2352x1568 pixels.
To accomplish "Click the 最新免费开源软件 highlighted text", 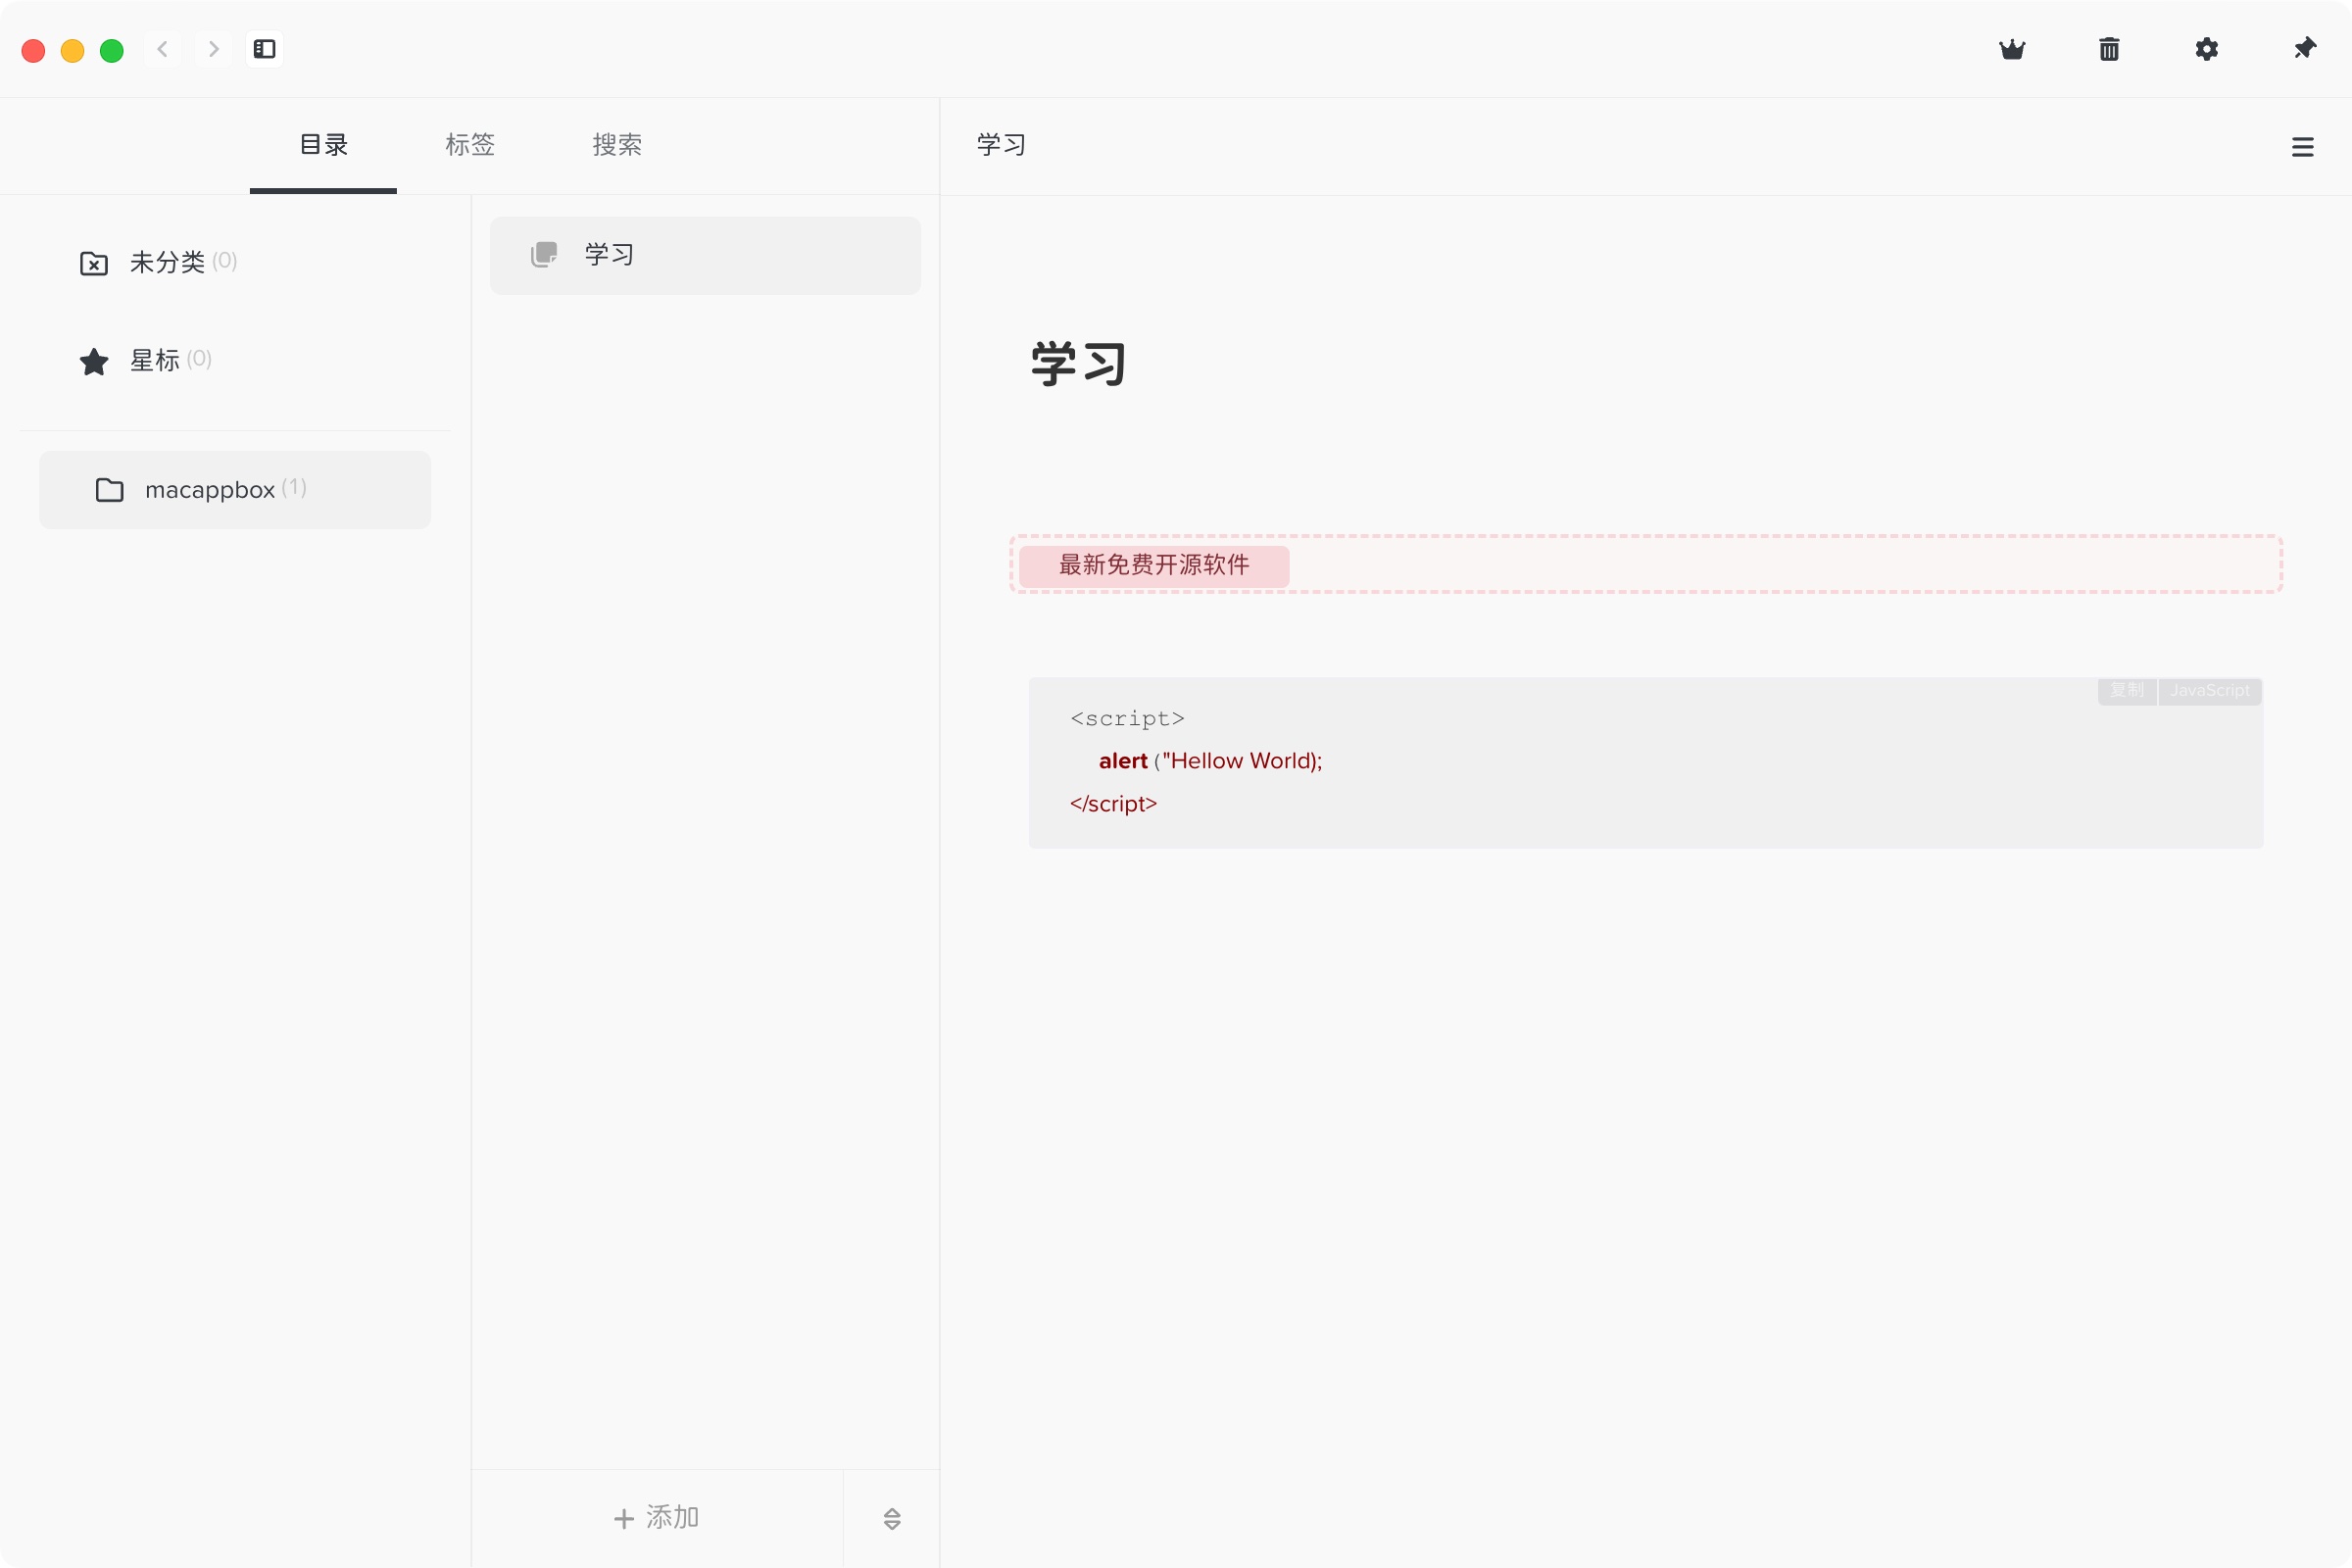I will click(x=1154, y=565).
